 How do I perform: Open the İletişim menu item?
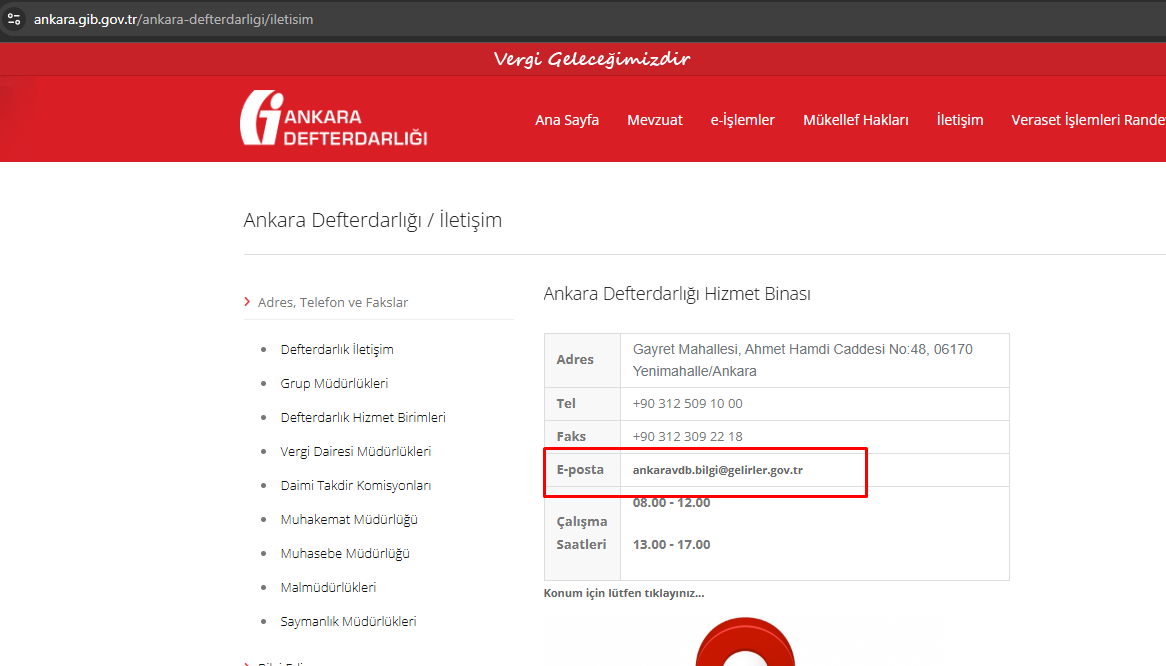(x=959, y=120)
